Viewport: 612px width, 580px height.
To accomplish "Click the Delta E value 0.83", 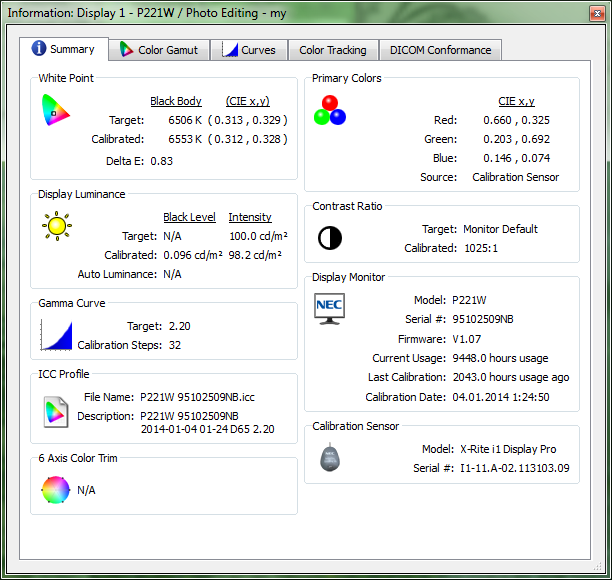I will click(162, 161).
